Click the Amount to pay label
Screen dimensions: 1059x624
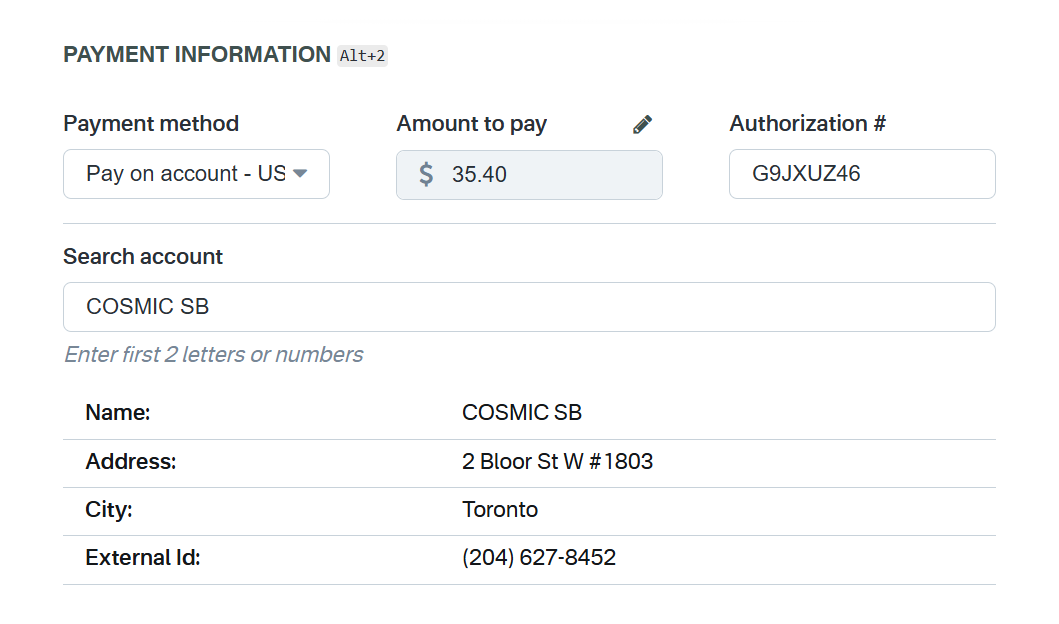point(471,124)
